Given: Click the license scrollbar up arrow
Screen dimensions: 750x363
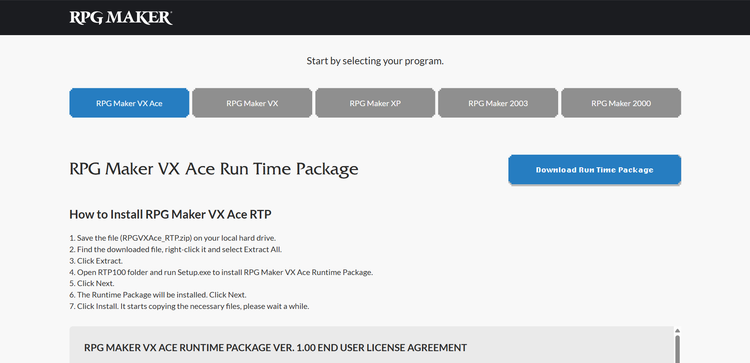Looking at the screenshot, I should click(677, 330).
